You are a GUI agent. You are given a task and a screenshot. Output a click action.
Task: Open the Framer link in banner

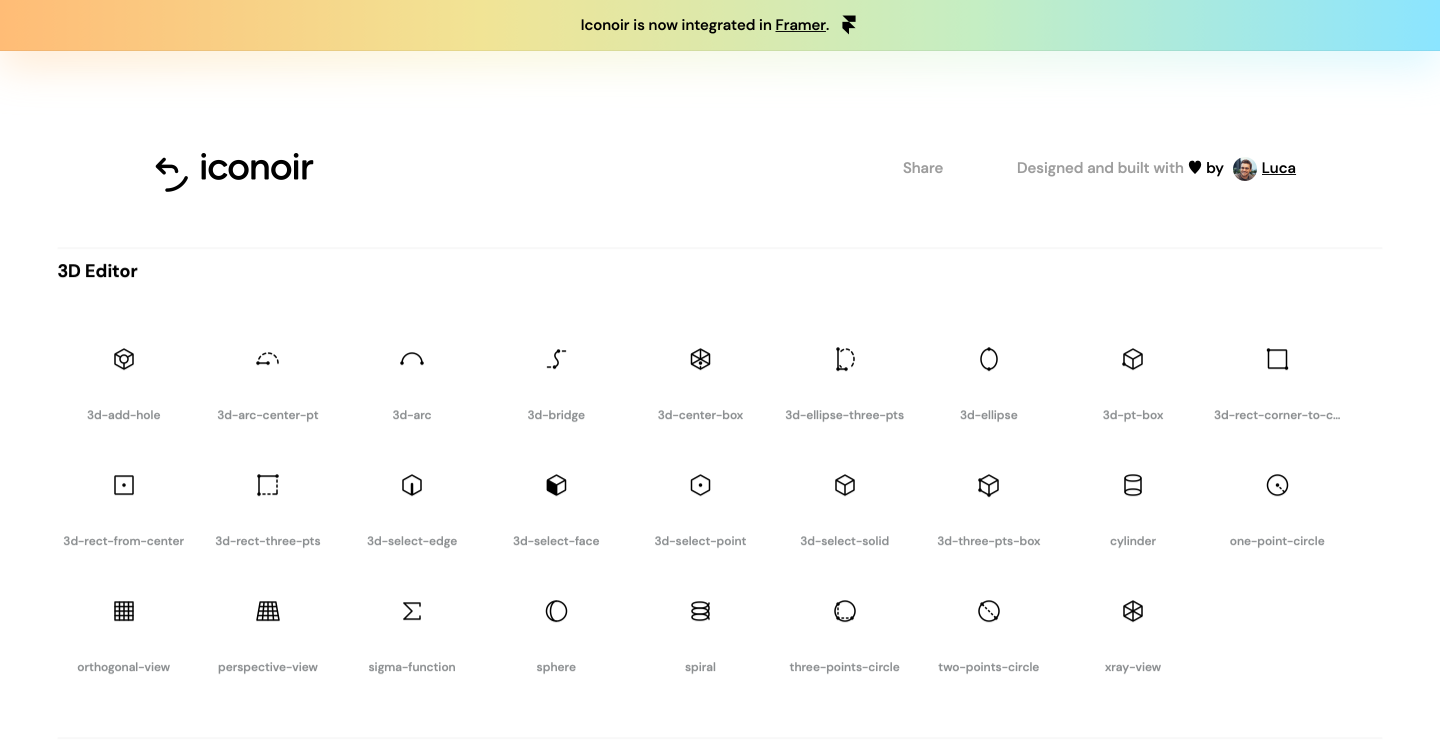(x=800, y=25)
